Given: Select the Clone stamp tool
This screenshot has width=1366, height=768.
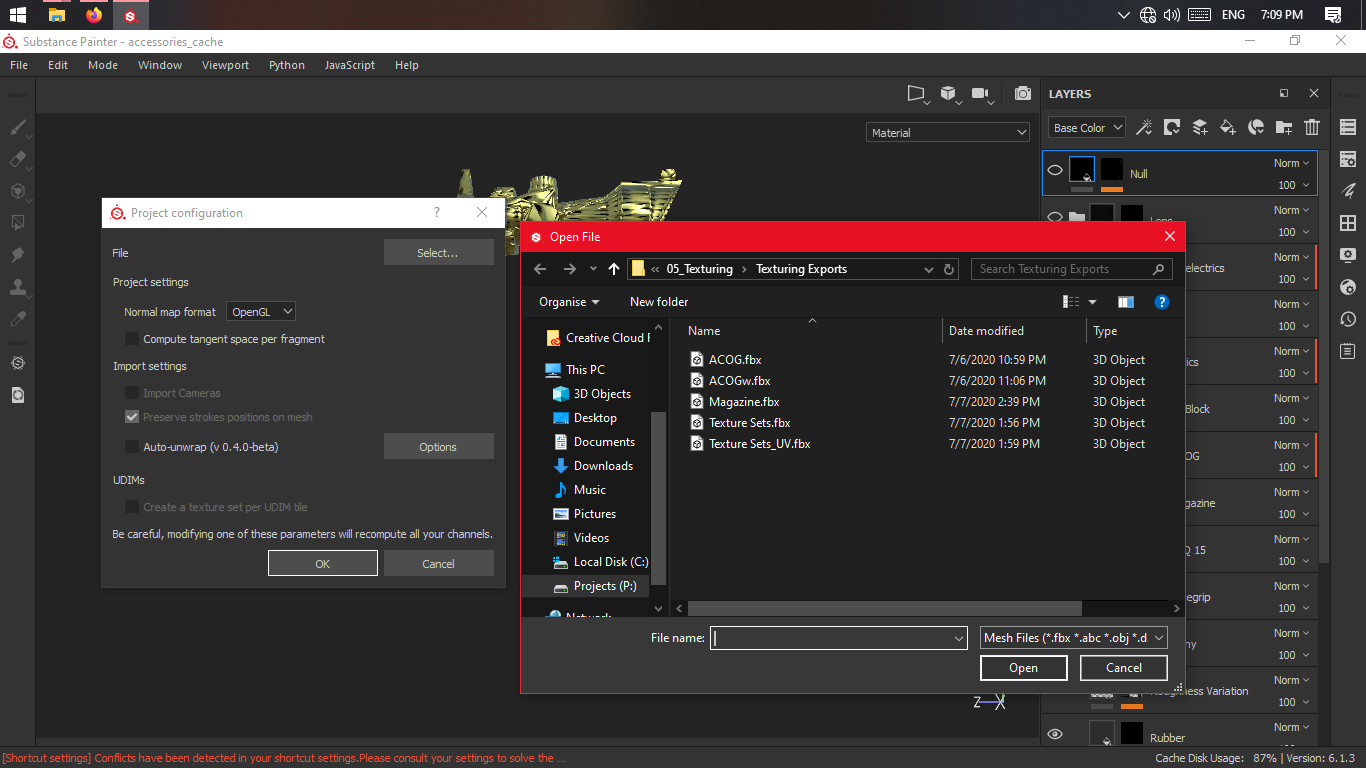Looking at the screenshot, I should click(x=17, y=287).
